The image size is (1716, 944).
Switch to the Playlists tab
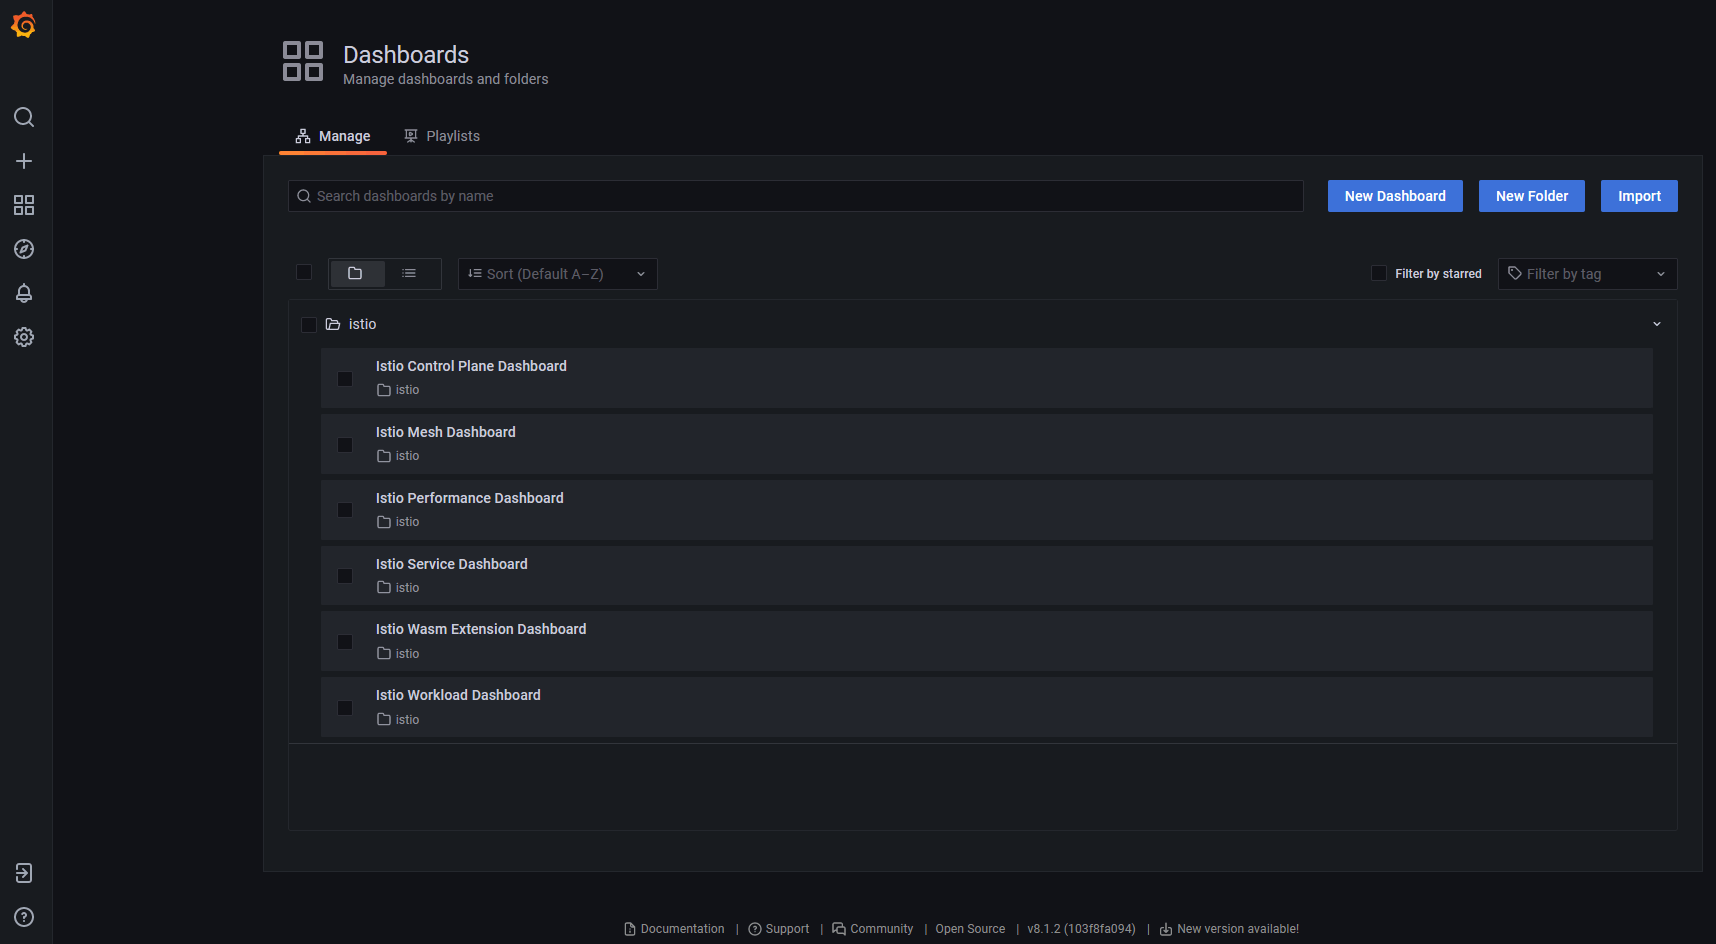point(442,136)
